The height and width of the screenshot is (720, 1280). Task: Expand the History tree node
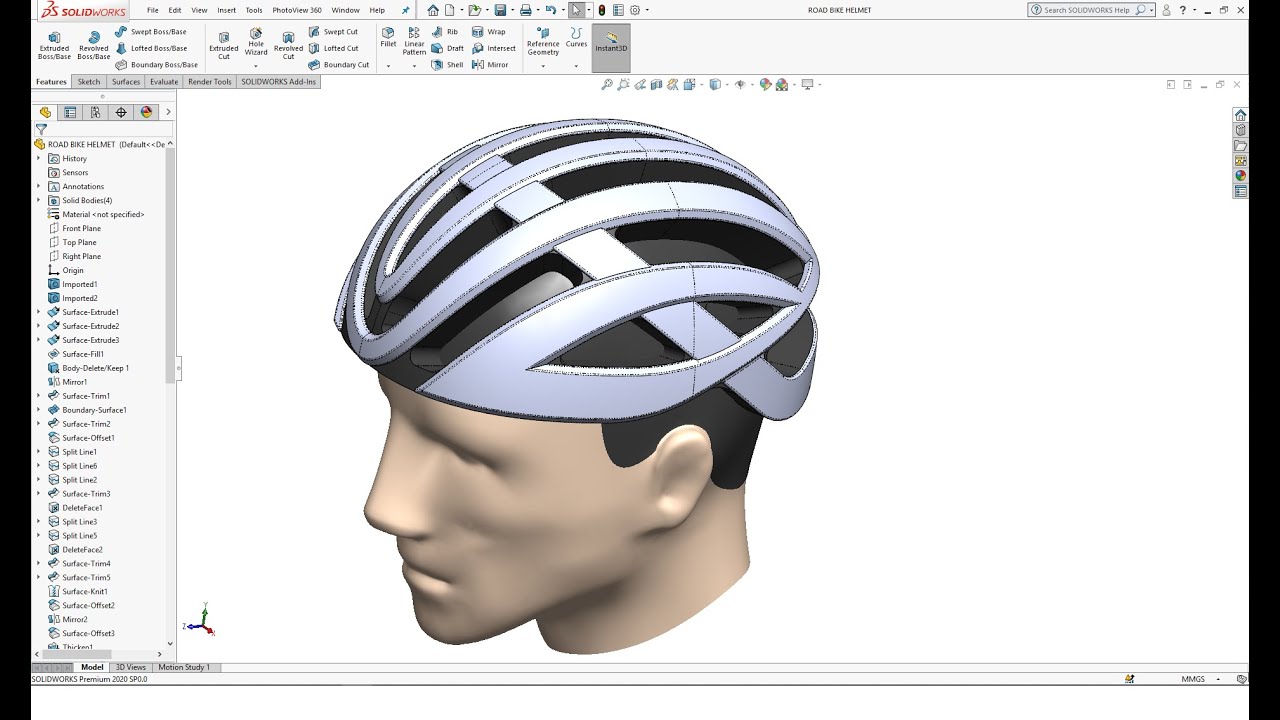(x=39, y=158)
